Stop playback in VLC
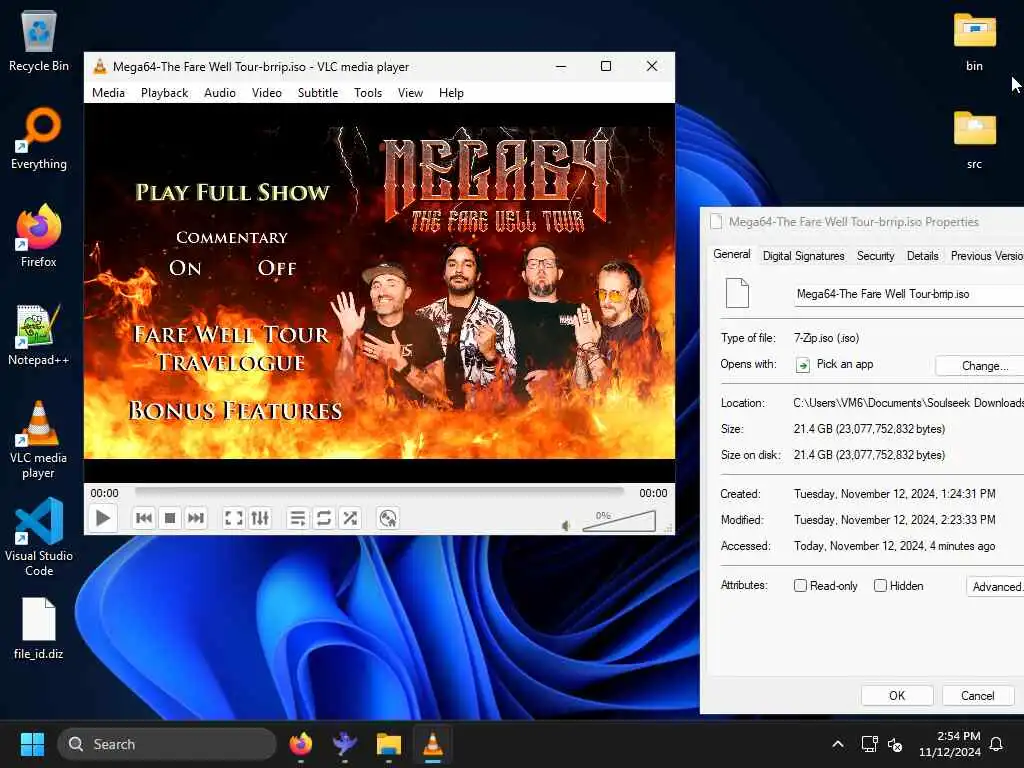Image resolution: width=1024 pixels, height=768 pixels. 170,519
